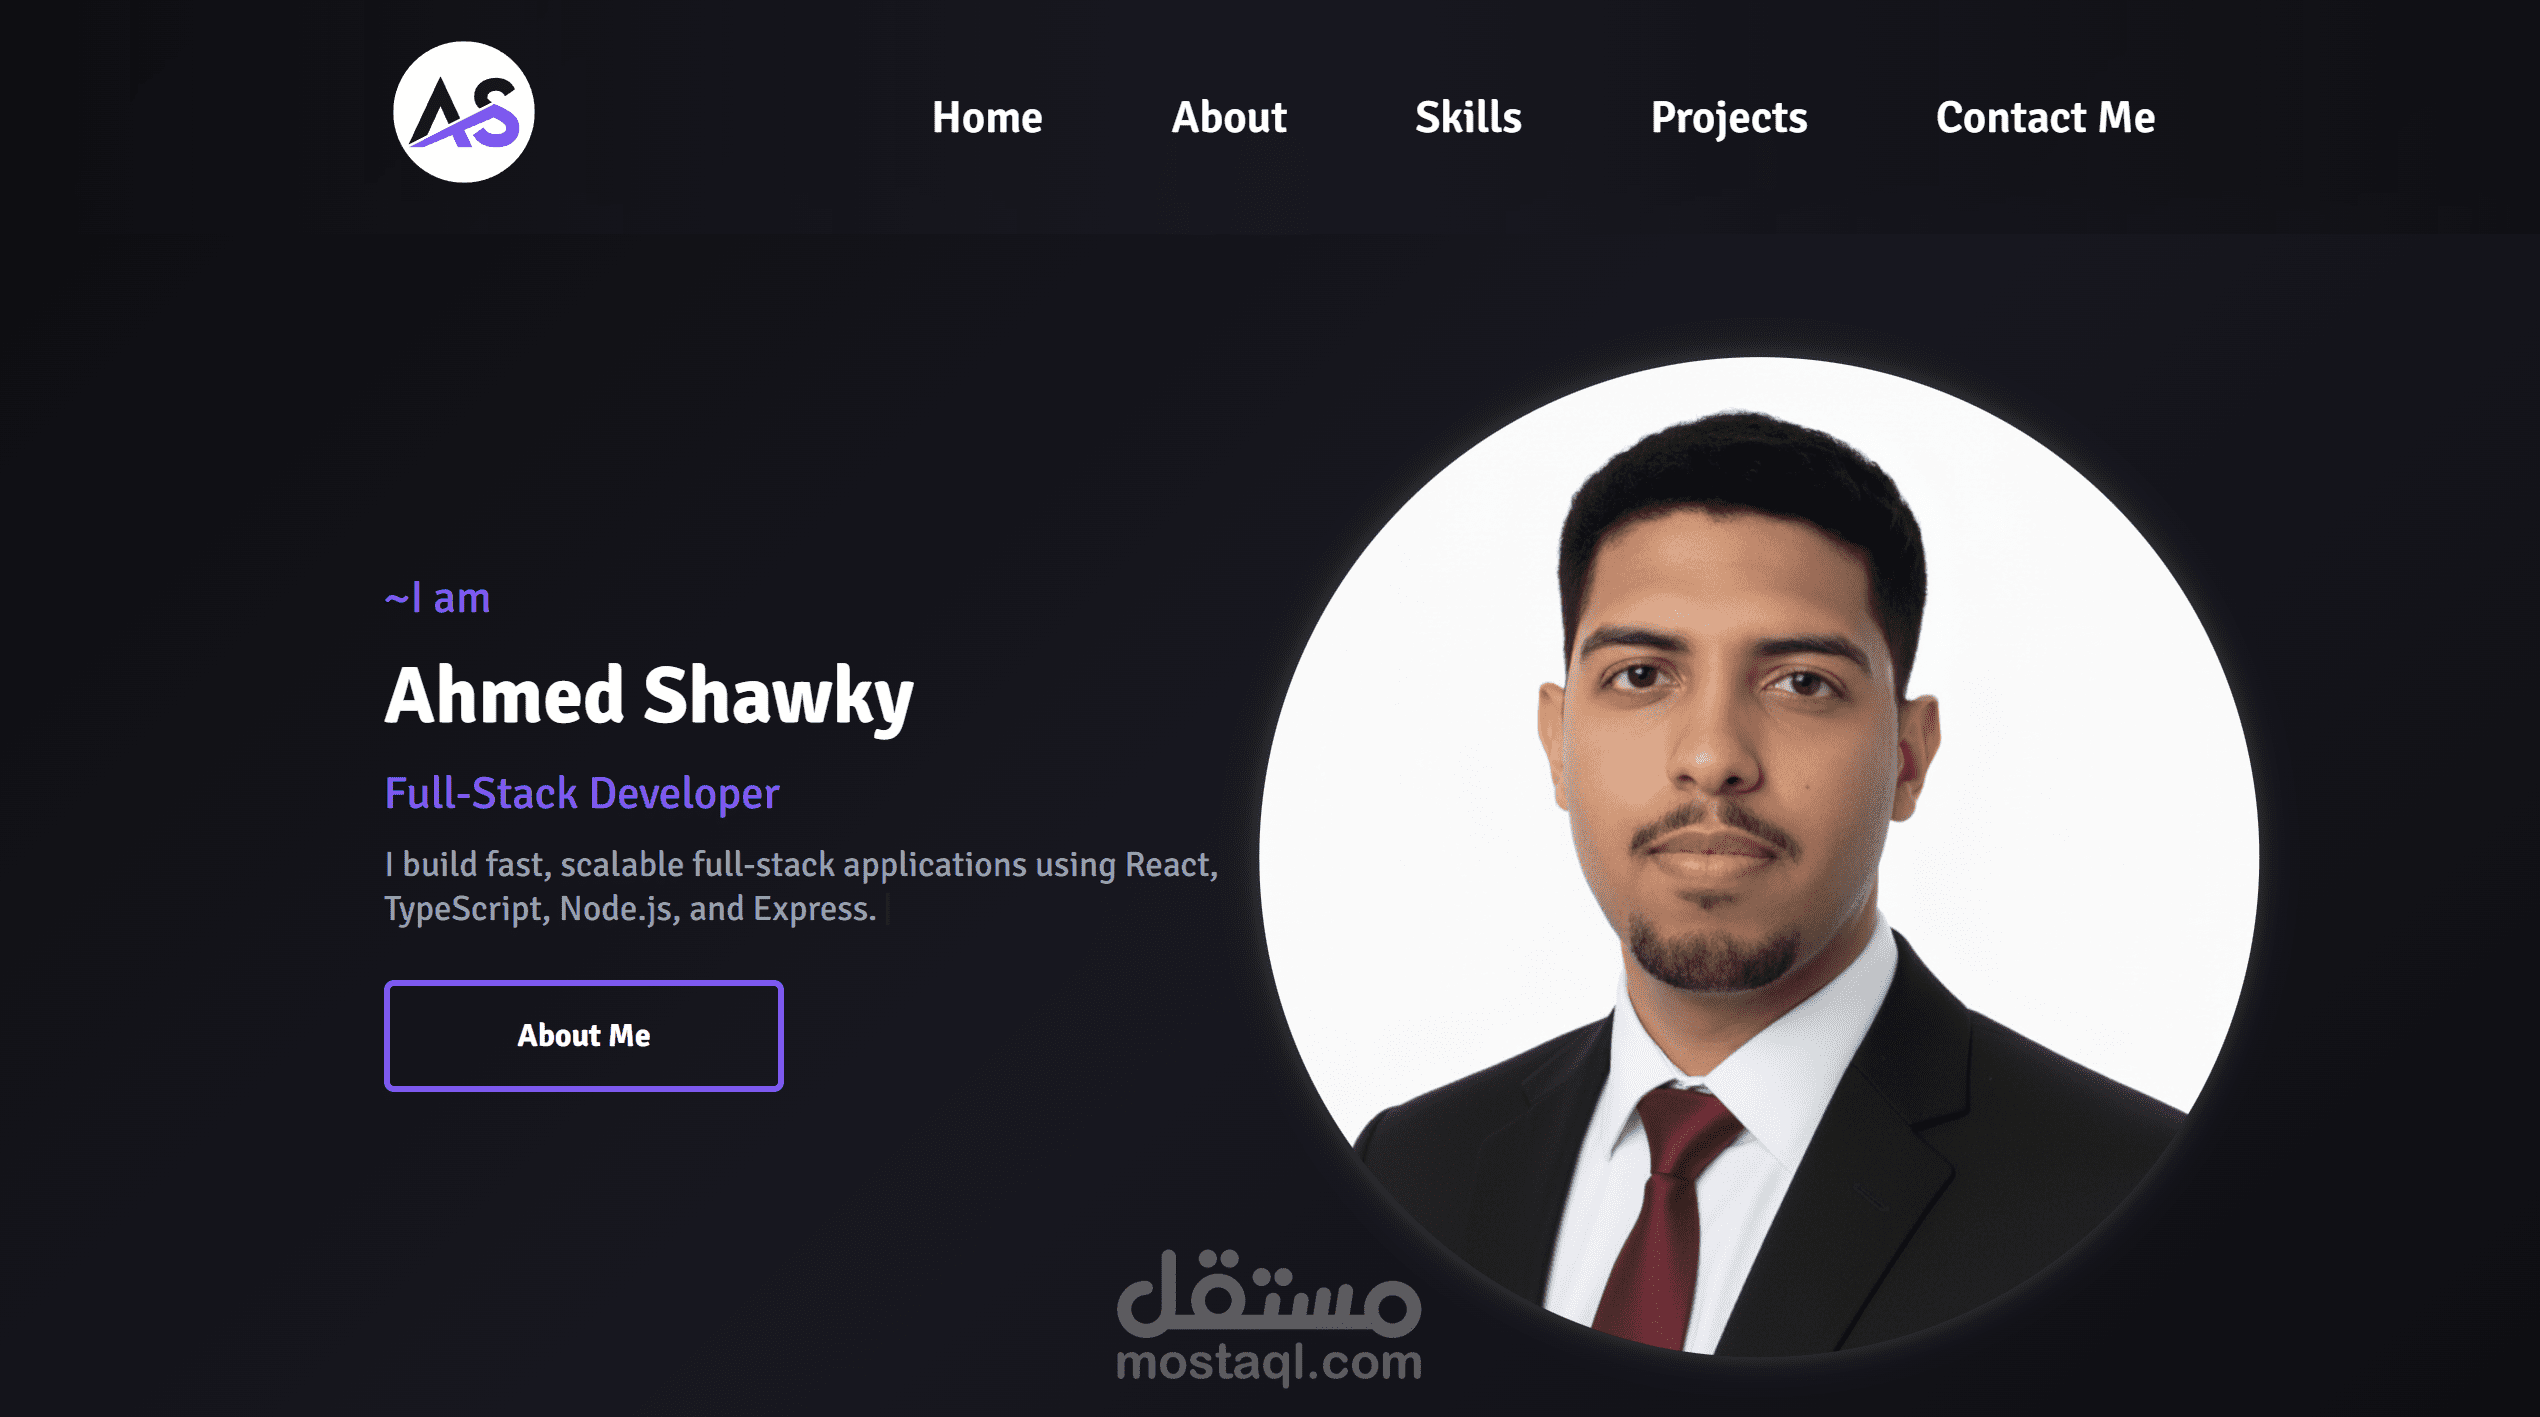
Task: Click the About Me button
Action: (x=584, y=1035)
